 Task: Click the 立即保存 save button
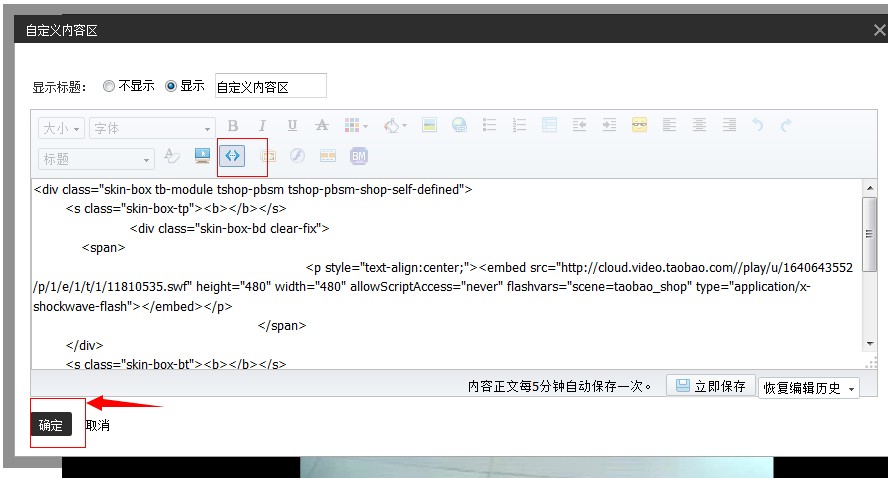(x=710, y=386)
